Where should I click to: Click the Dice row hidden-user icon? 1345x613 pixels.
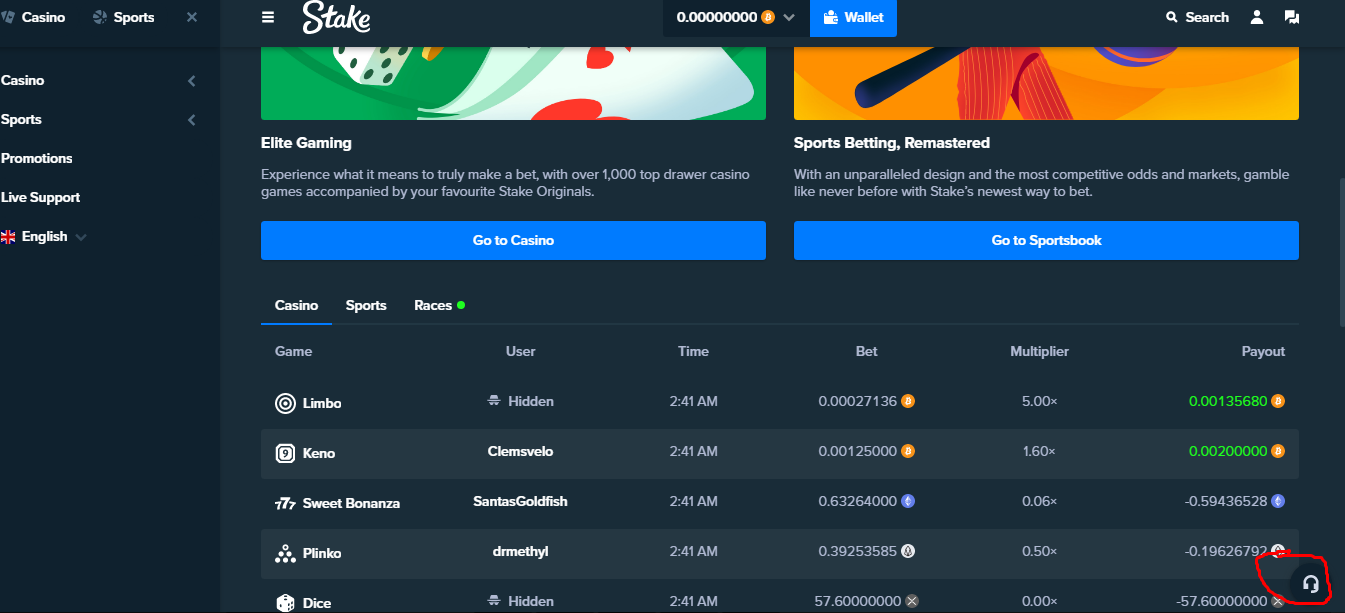(493, 601)
